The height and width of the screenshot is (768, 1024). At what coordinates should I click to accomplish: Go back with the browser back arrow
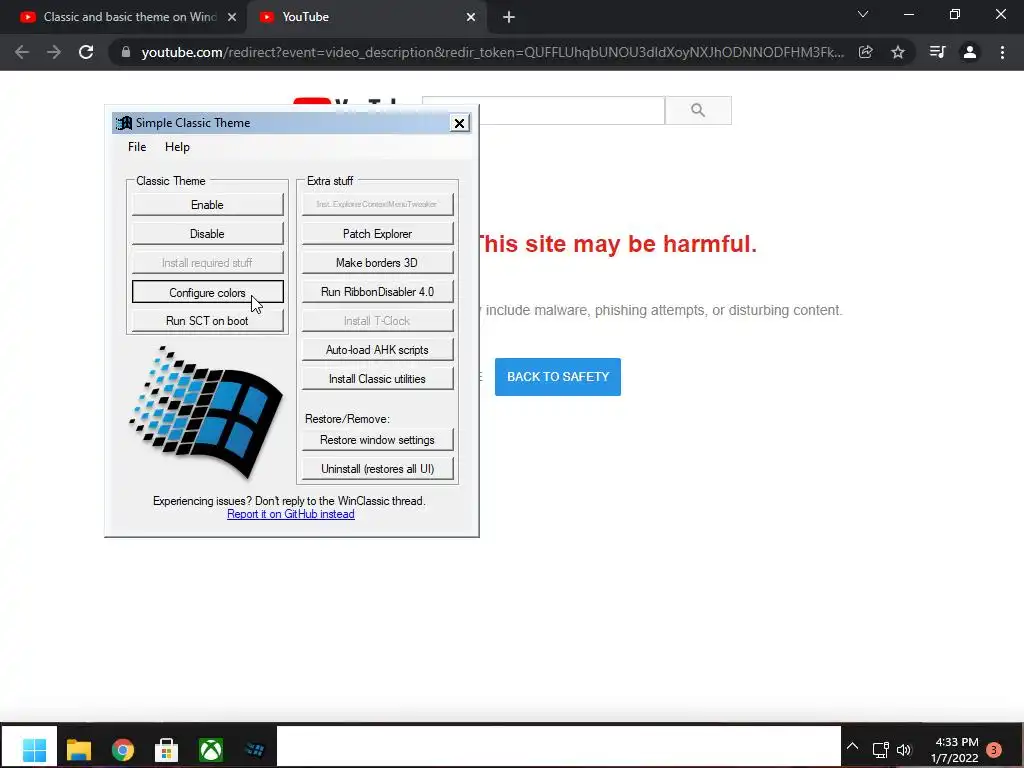(22, 52)
